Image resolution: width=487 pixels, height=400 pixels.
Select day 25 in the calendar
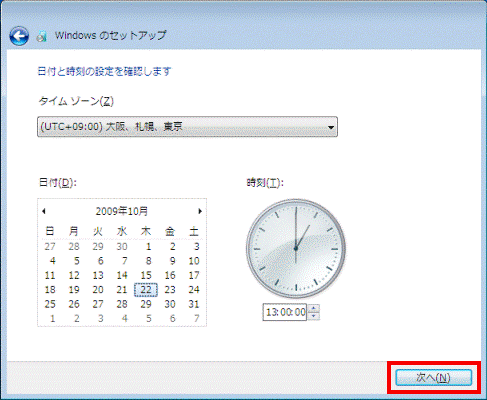[x=50, y=304]
